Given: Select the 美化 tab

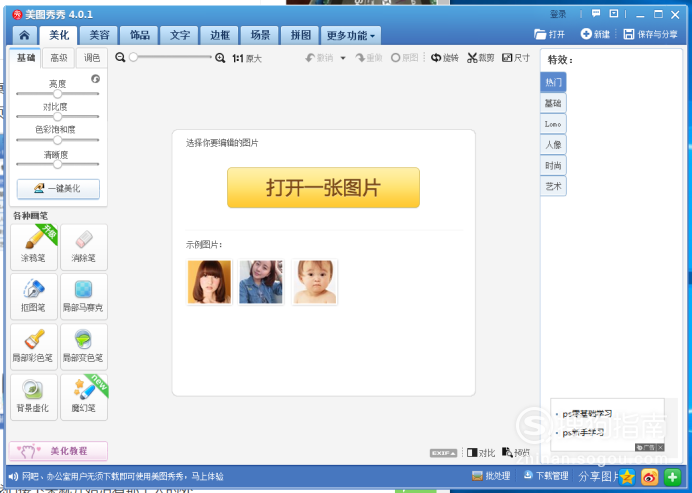Looking at the screenshot, I should (58, 35).
